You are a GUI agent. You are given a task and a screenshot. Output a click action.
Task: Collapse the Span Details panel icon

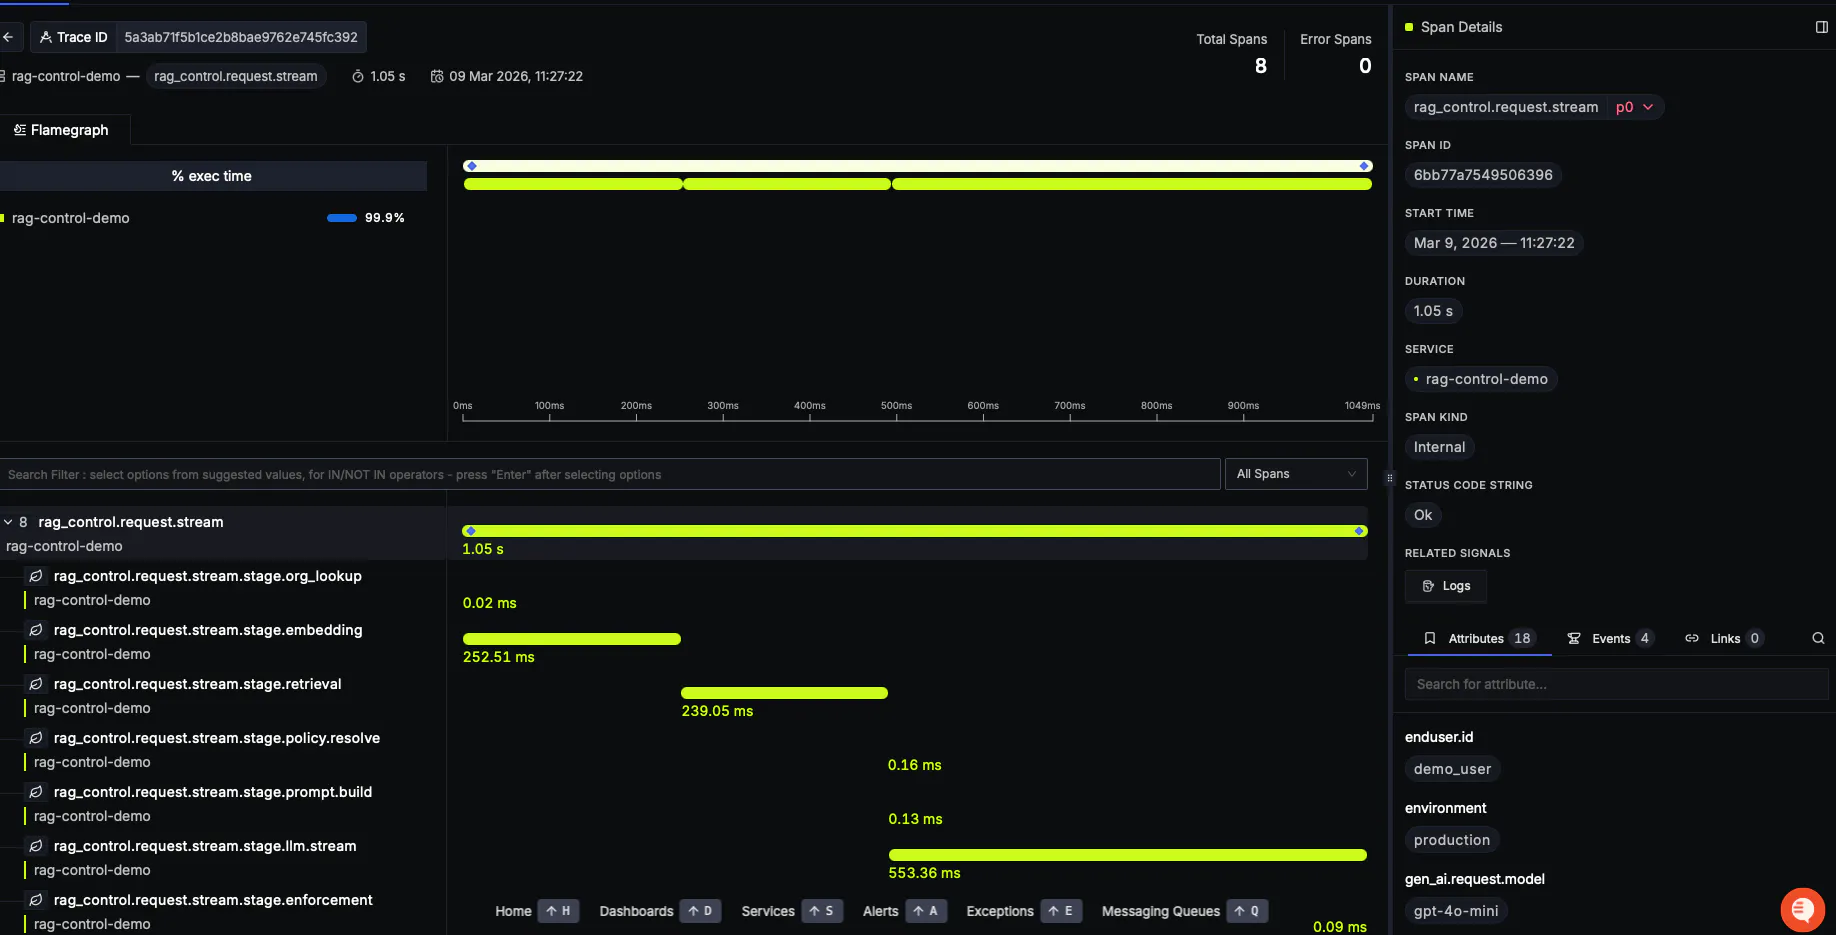pos(1821,27)
